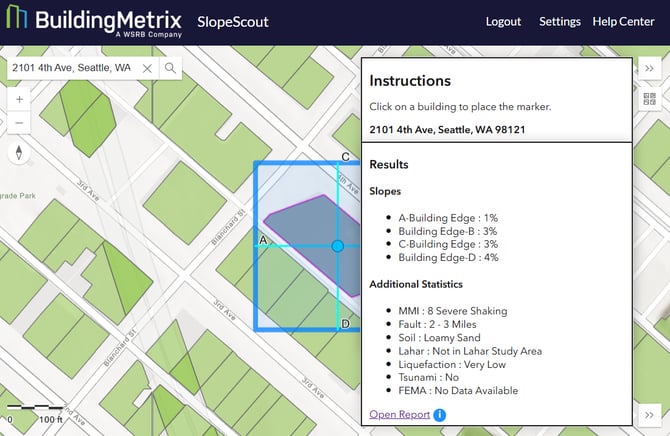The image size is (670, 436).
Task: Click "Fault : 2 - 3 Miles" statistic
Action: coord(438,324)
